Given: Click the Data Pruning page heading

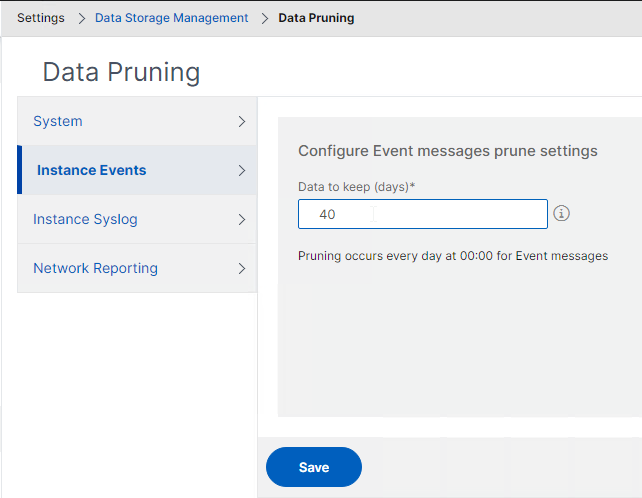Looking at the screenshot, I should (121, 72).
